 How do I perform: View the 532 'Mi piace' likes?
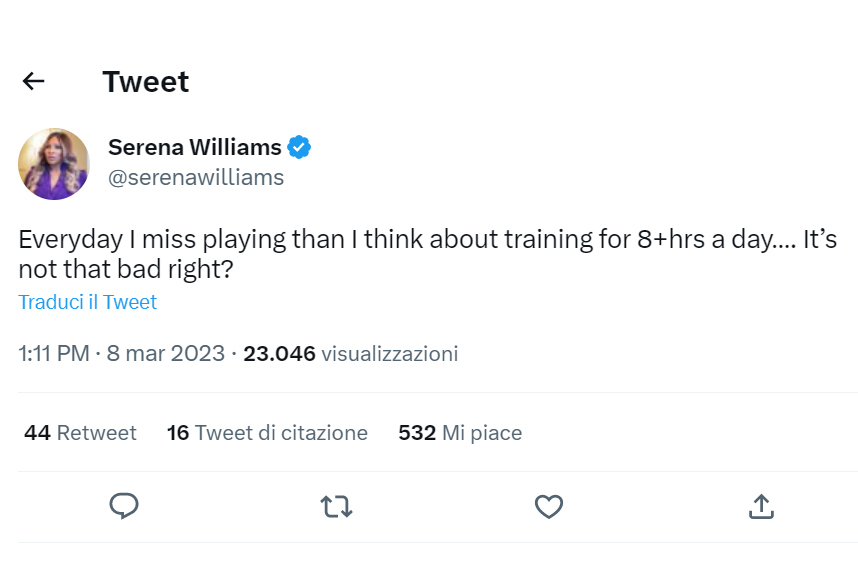(460, 433)
